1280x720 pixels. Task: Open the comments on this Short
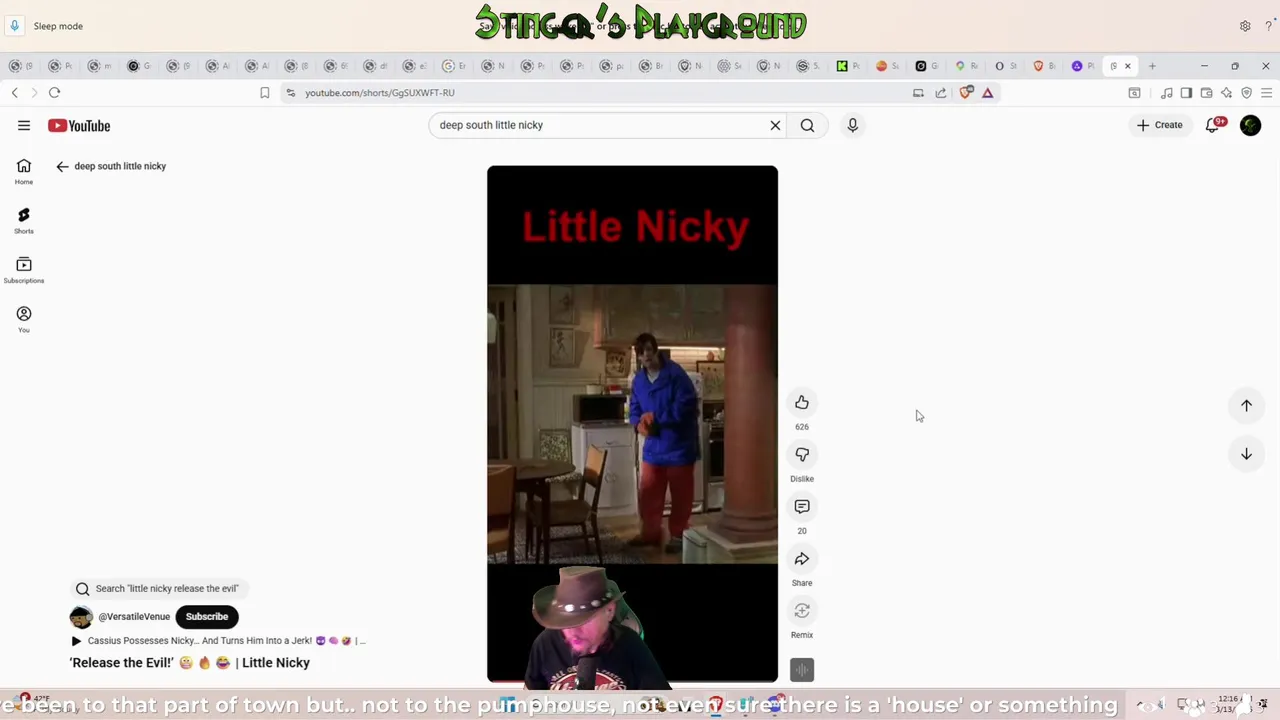click(x=802, y=506)
